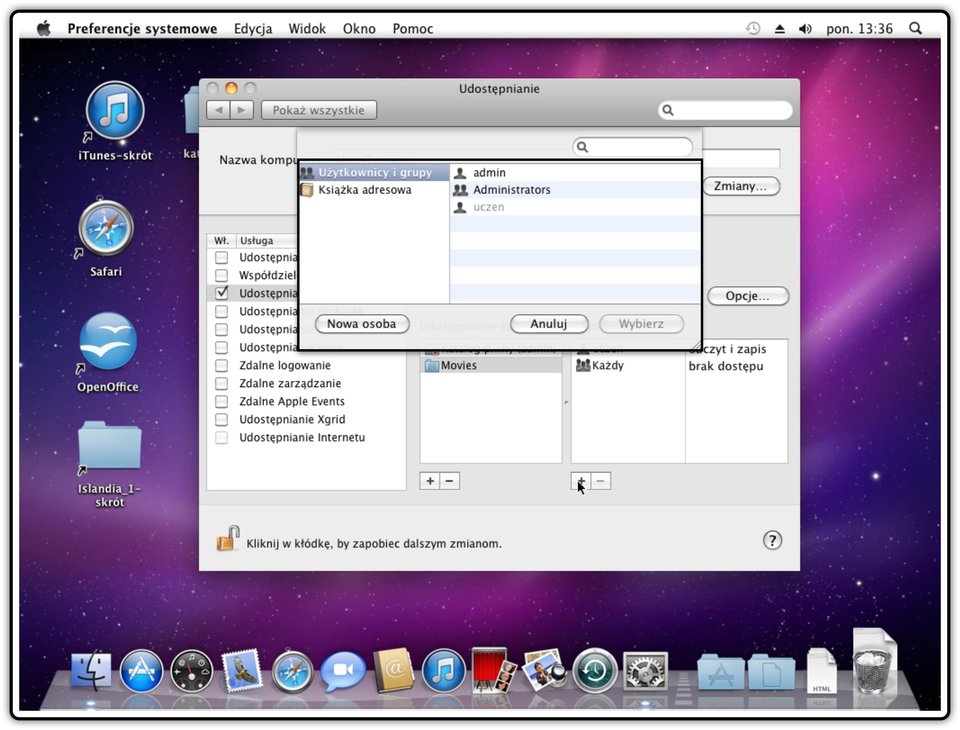Select Książka adresowa source

tap(374, 190)
